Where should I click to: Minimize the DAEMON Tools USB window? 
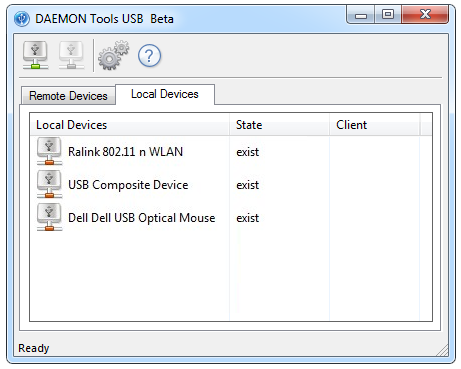[361, 15]
